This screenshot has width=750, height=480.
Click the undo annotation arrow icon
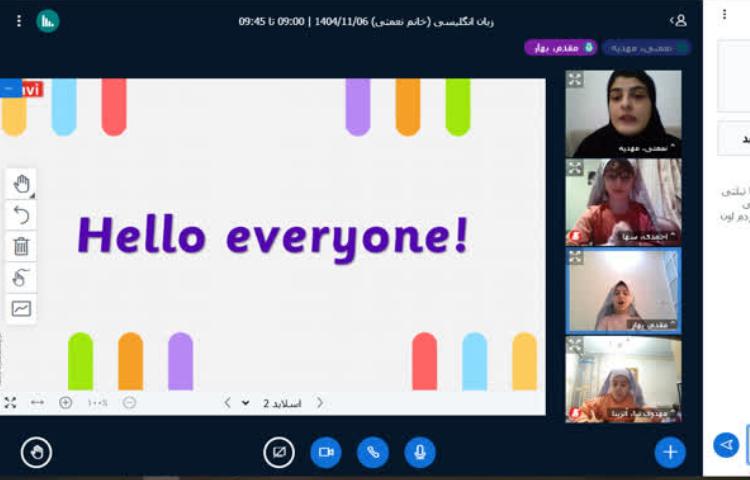21,215
